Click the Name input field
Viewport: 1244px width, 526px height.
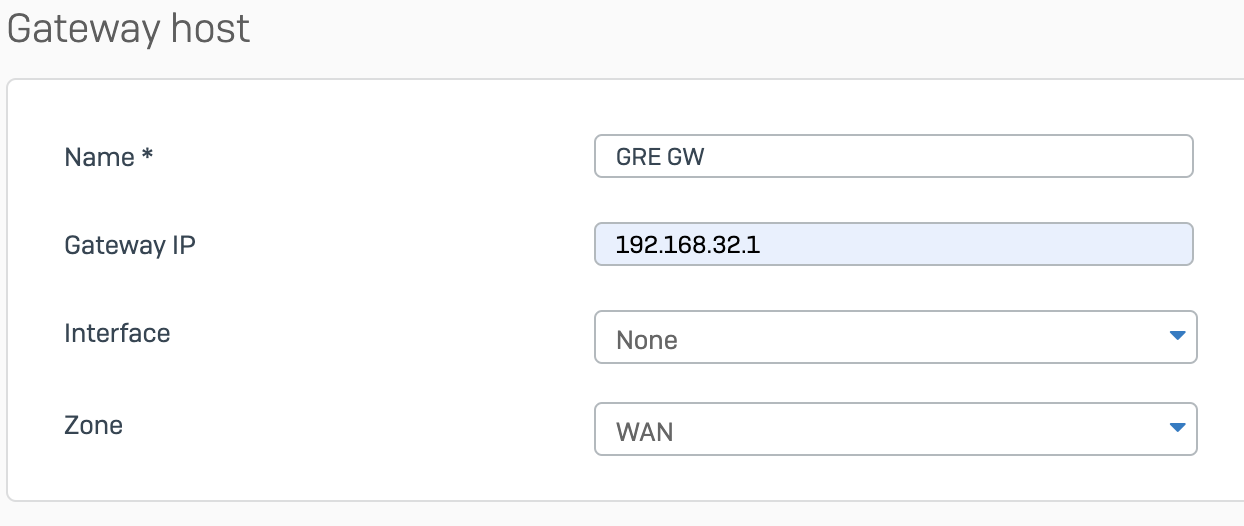pos(893,157)
